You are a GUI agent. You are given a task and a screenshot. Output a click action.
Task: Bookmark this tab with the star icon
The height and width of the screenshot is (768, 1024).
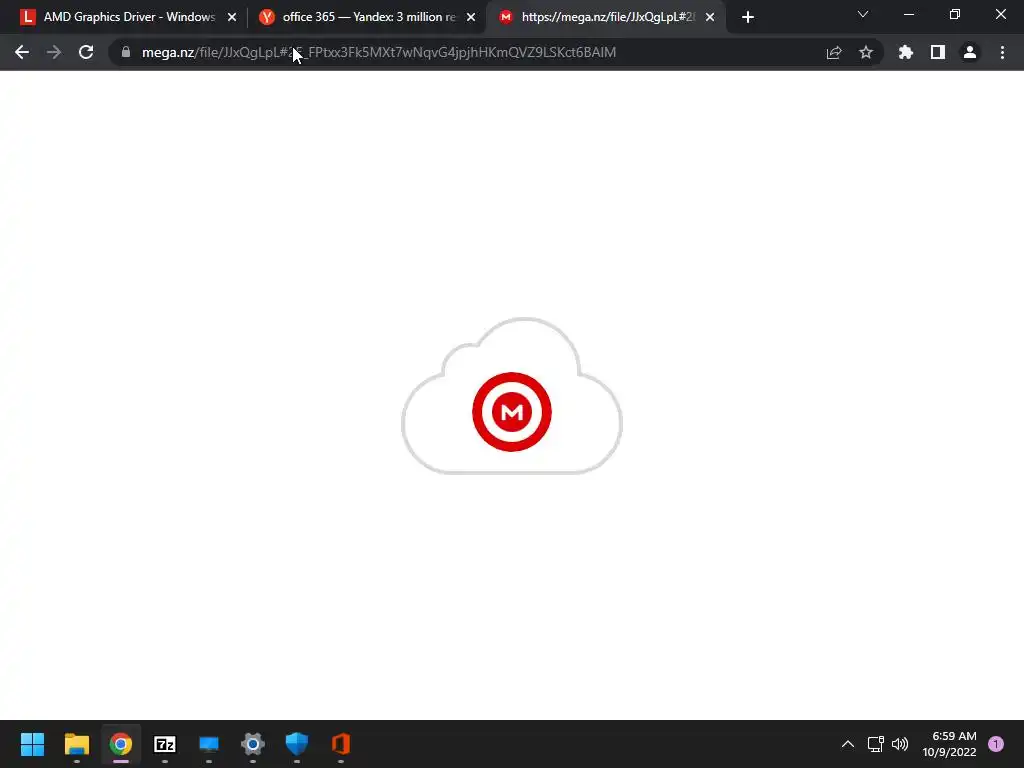click(x=866, y=52)
